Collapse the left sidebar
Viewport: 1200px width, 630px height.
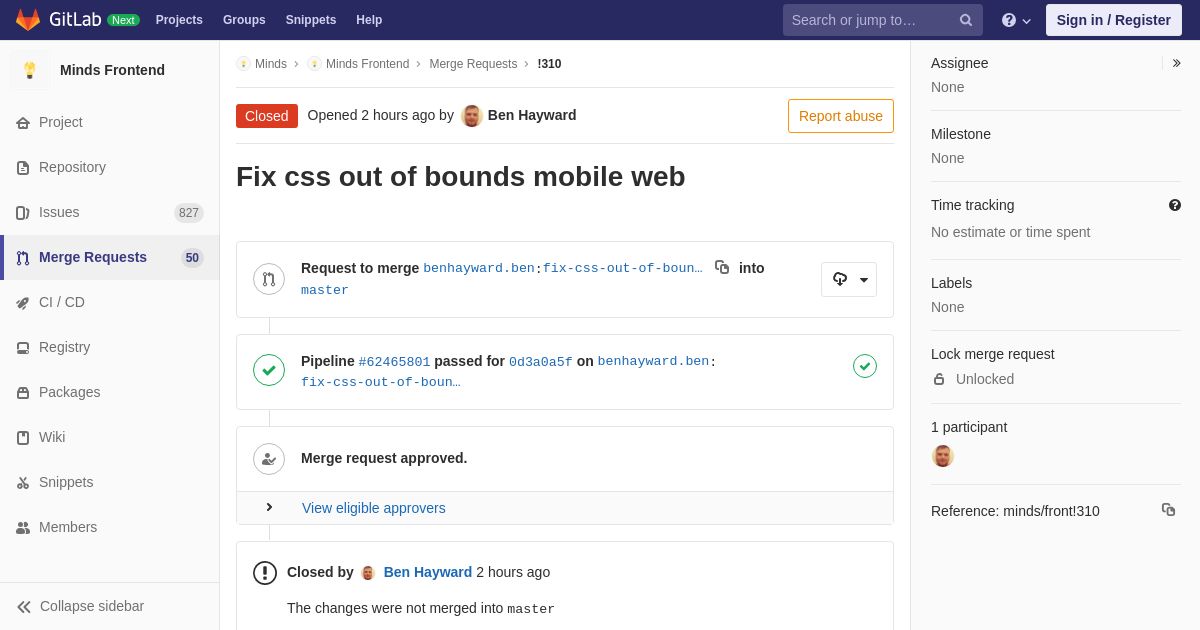tap(80, 606)
